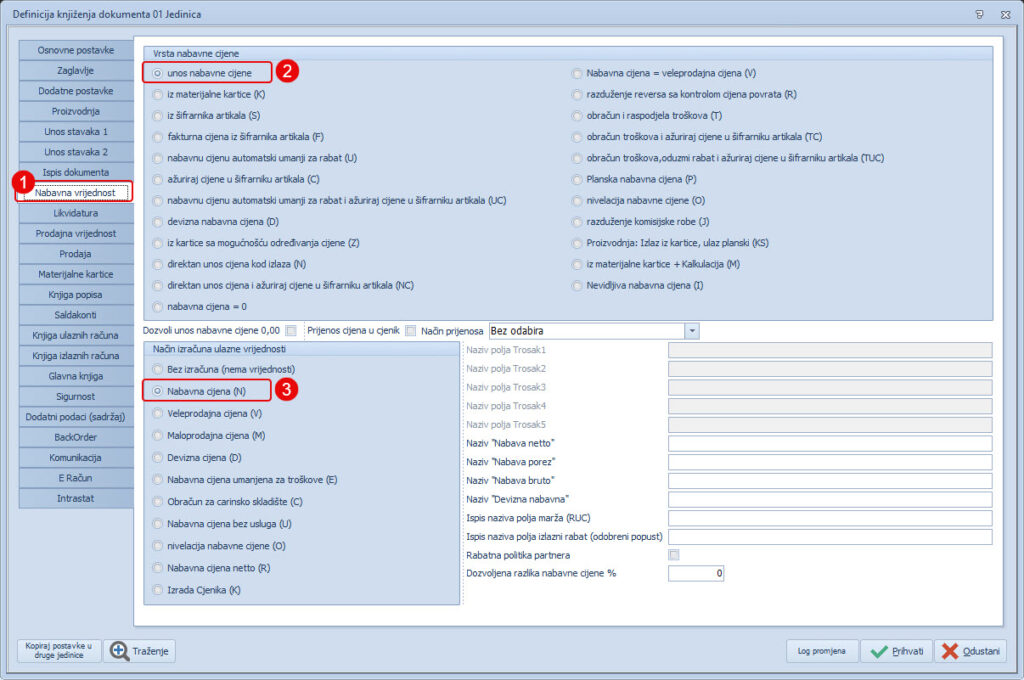Go to the Glavna knjiga tab

pyautogui.click(x=76, y=376)
